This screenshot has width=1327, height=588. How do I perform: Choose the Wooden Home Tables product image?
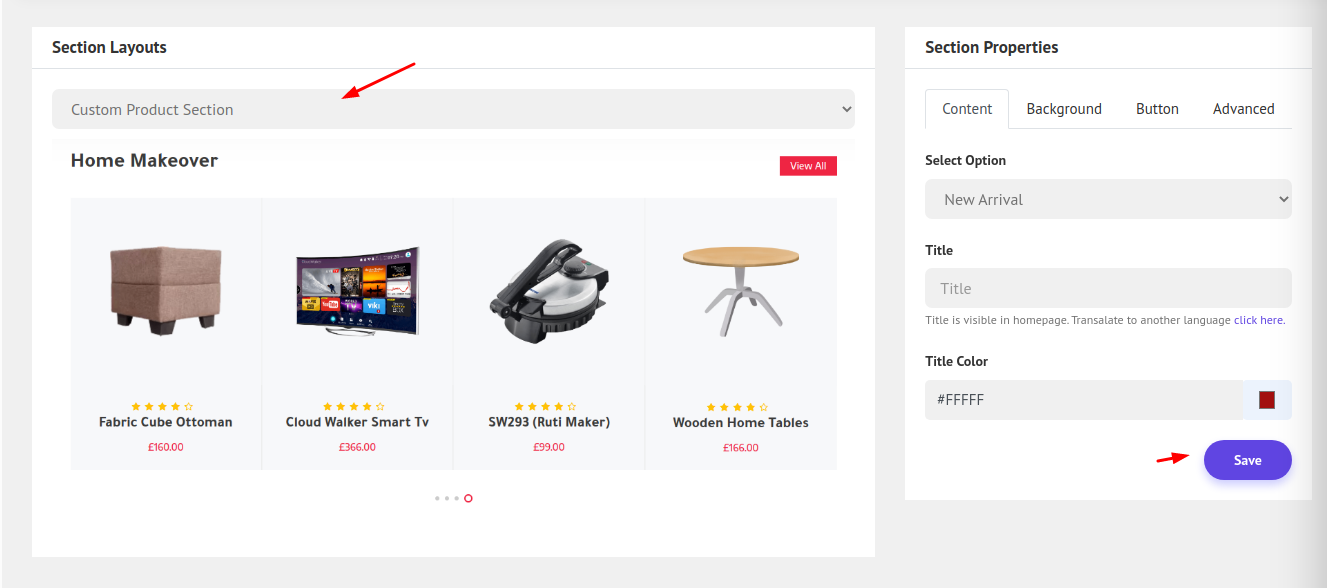(x=740, y=287)
